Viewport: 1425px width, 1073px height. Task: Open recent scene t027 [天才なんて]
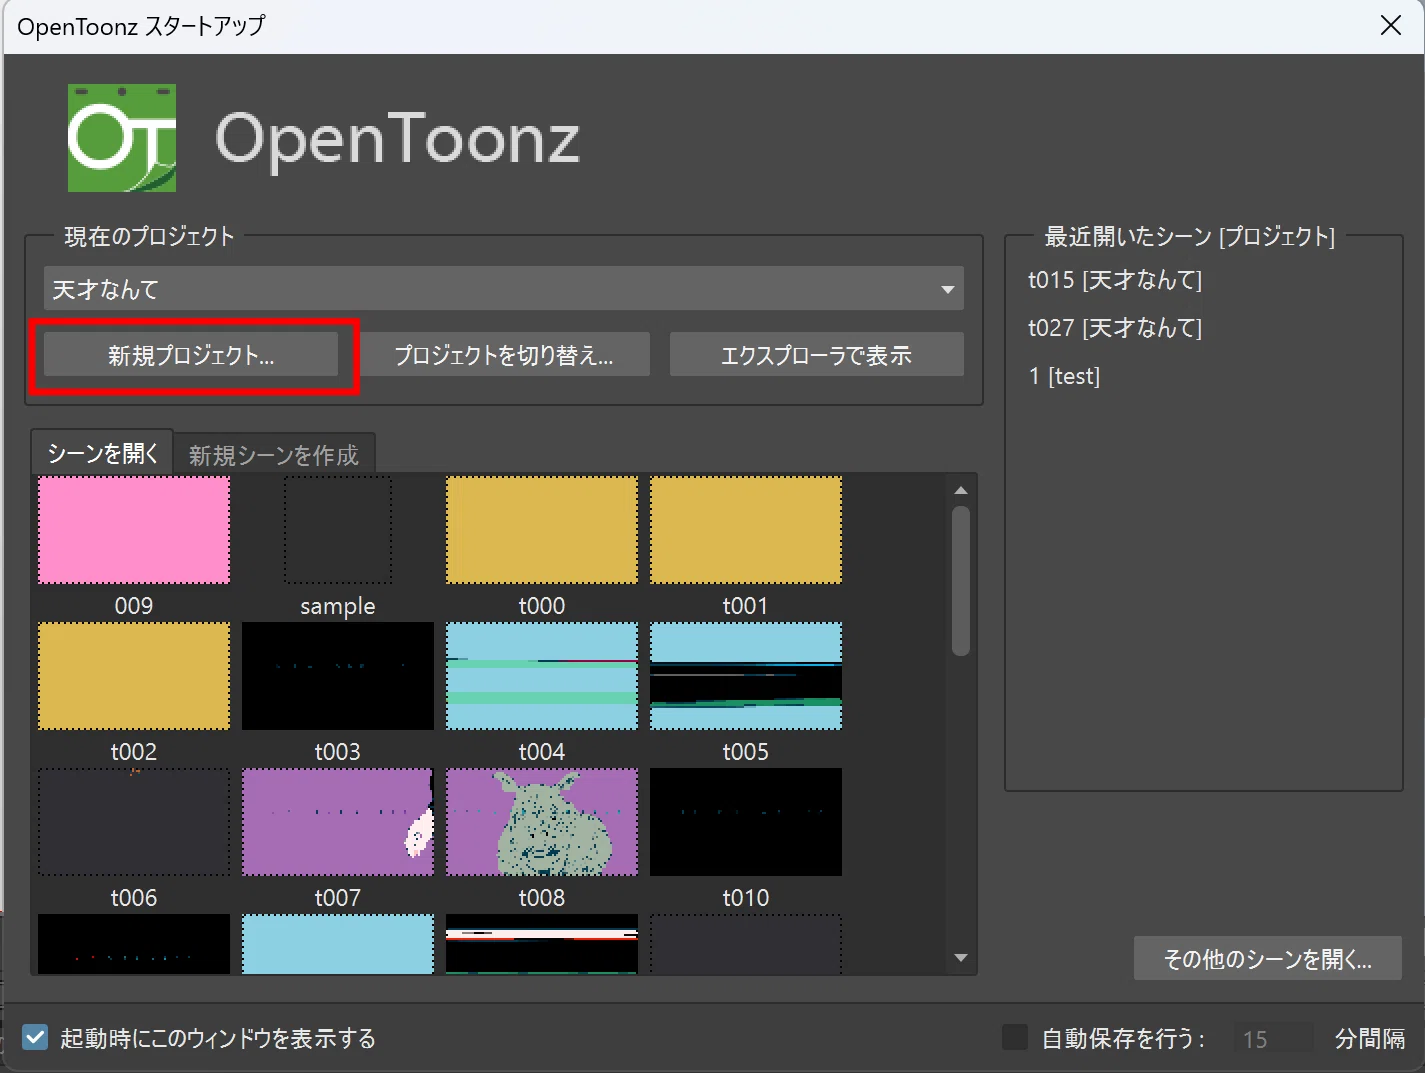point(1114,328)
